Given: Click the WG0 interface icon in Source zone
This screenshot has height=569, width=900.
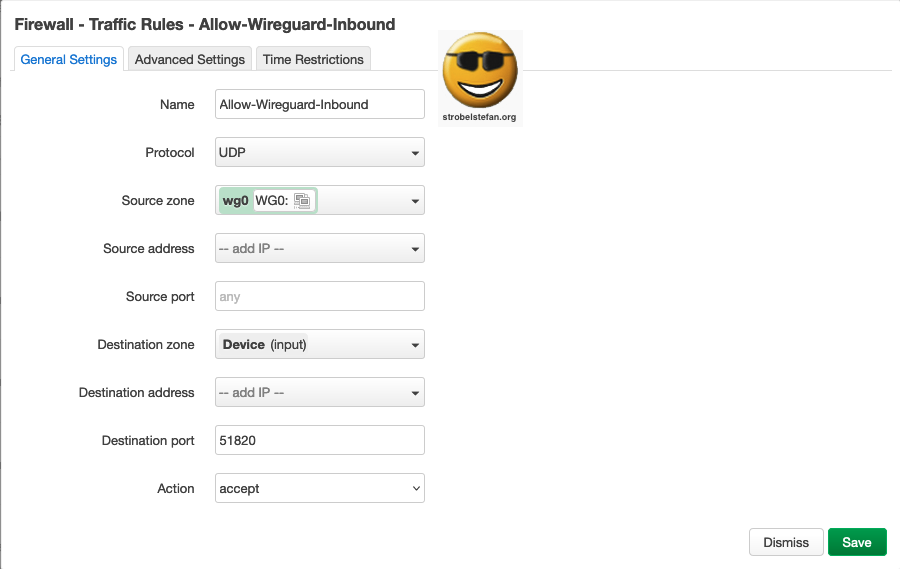Looking at the screenshot, I should coord(302,200).
